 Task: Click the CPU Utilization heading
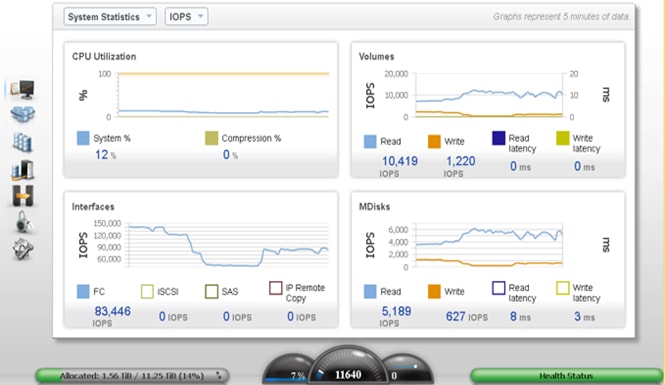(x=104, y=56)
